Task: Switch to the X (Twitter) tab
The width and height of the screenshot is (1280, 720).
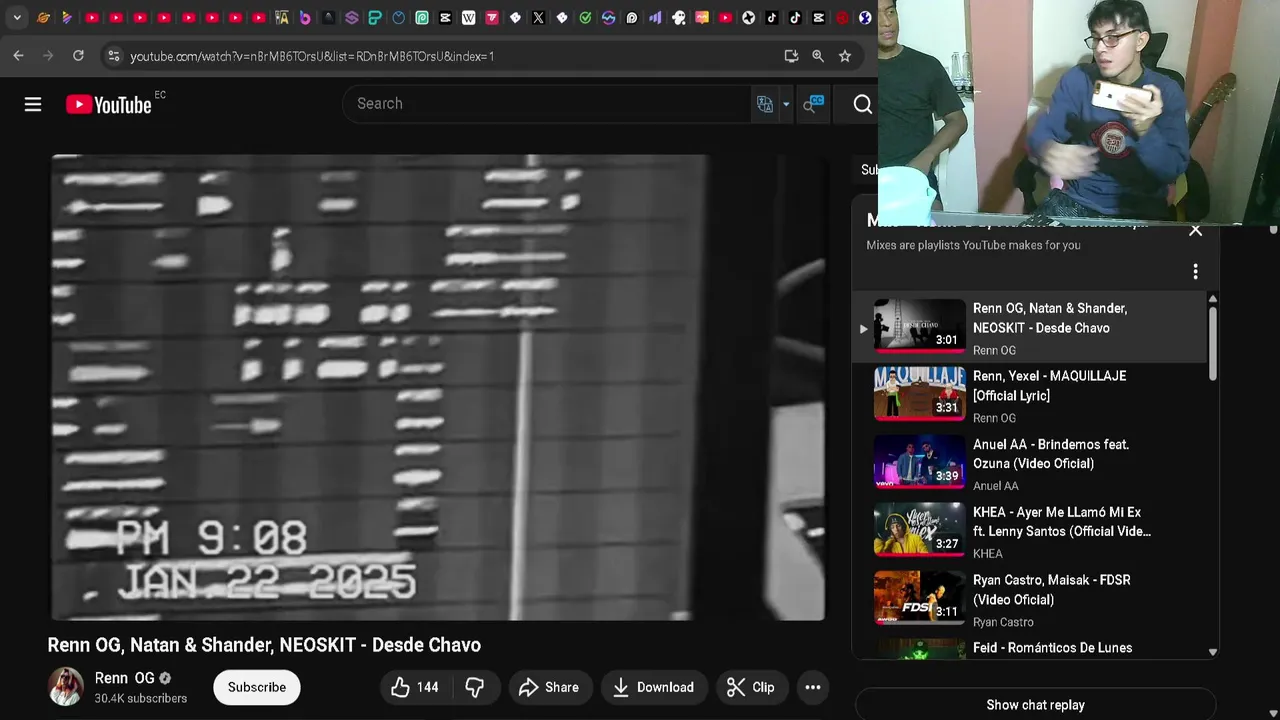Action: click(x=538, y=17)
